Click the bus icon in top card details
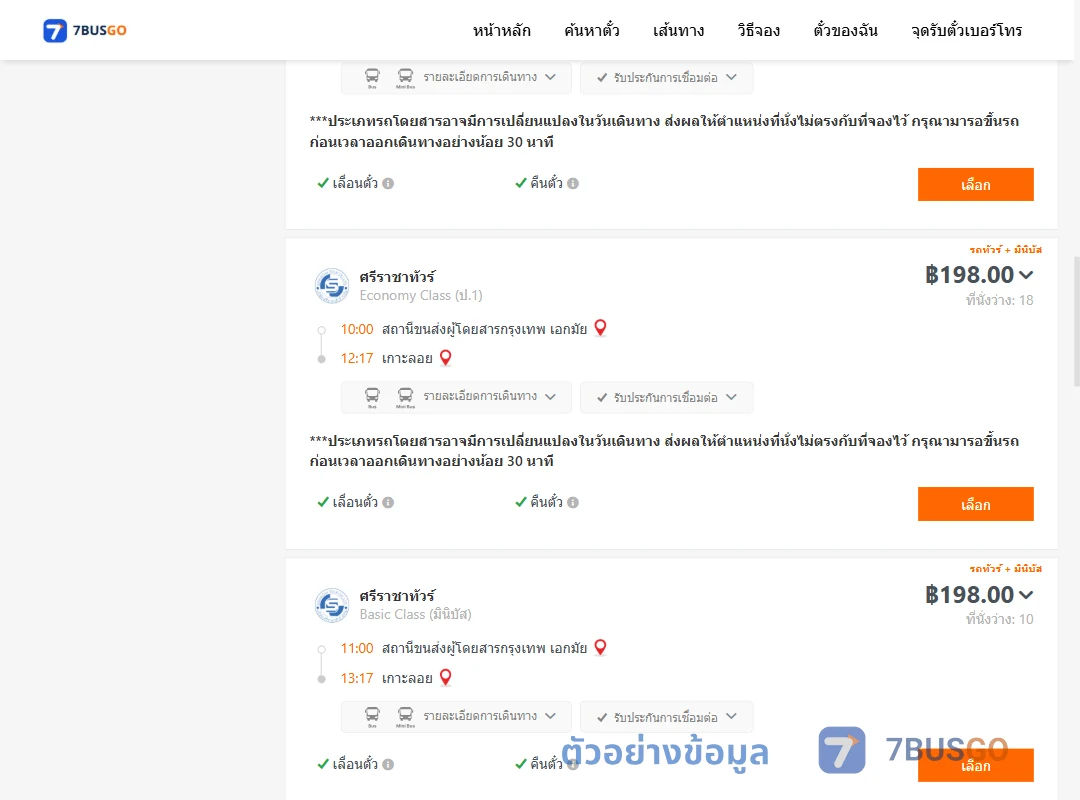 [x=372, y=77]
